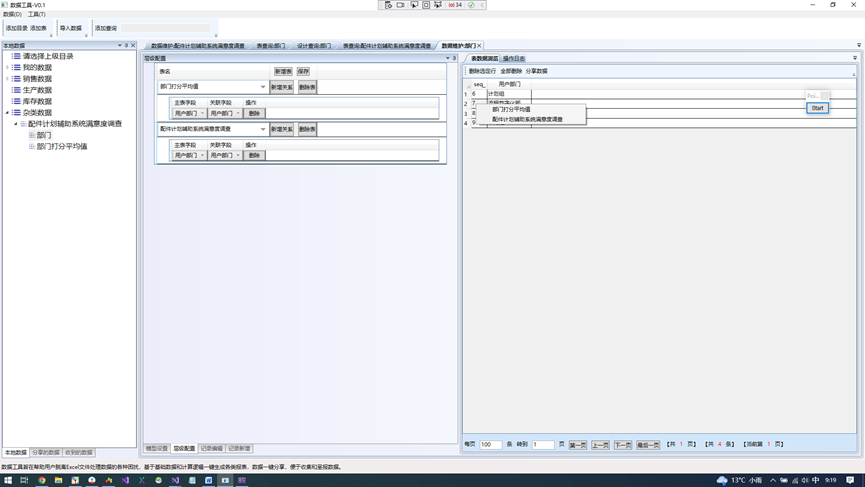Click the list icon beside 我的数据
The image size is (865, 487).
tap(17, 67)
